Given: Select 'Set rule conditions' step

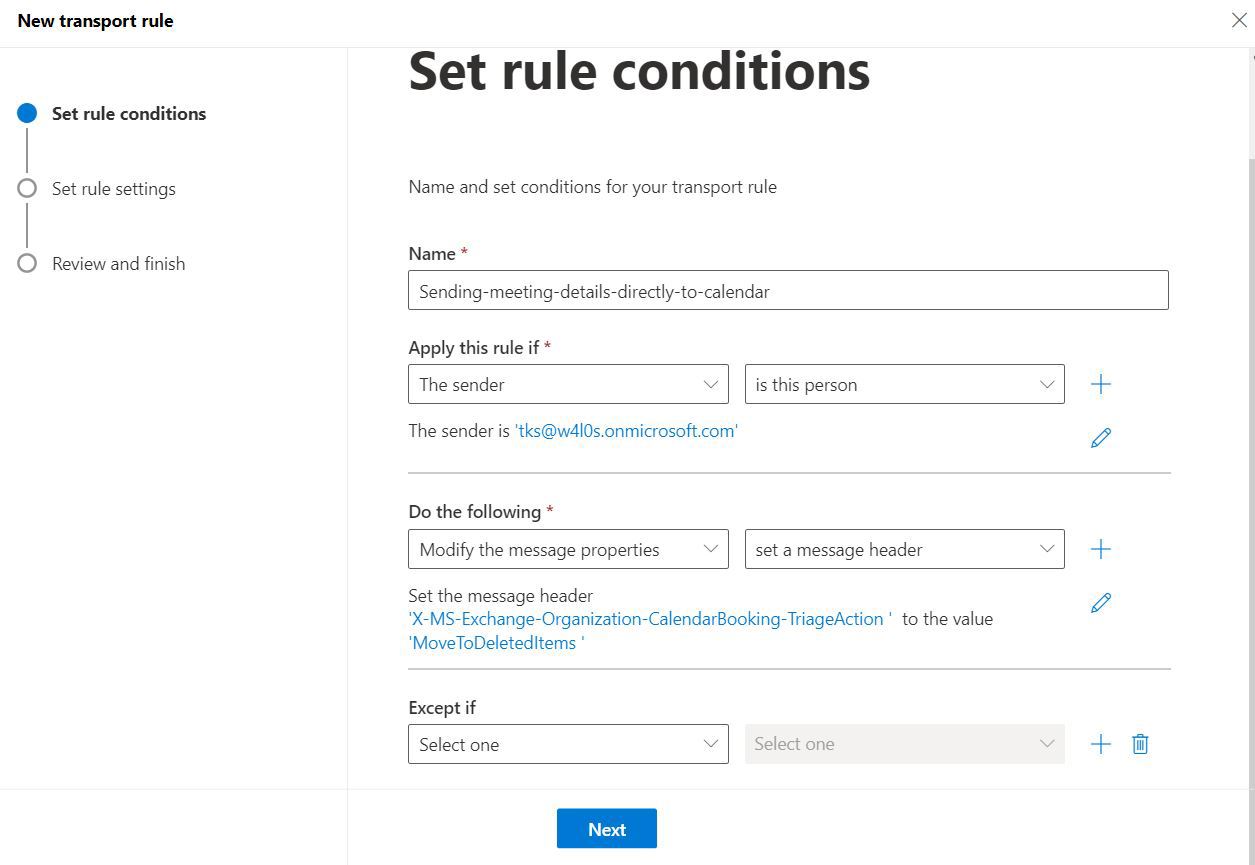Looking at the screenshot, I should coord(128,114).
